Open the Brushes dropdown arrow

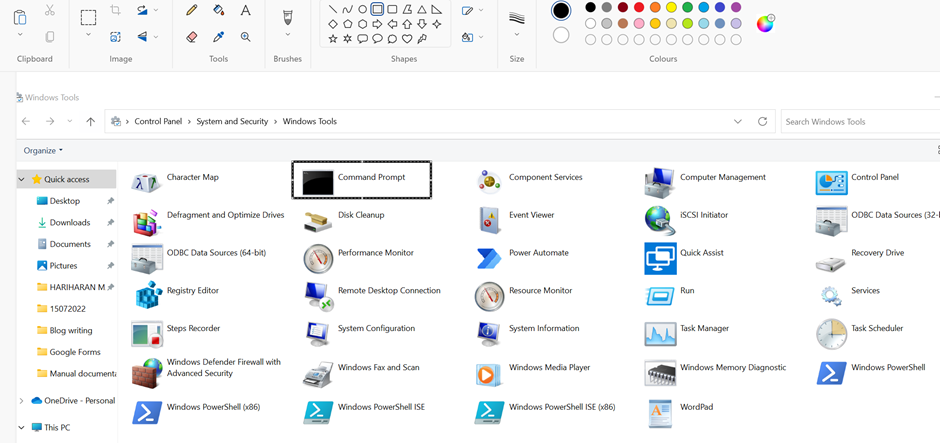tap(287, 35)
